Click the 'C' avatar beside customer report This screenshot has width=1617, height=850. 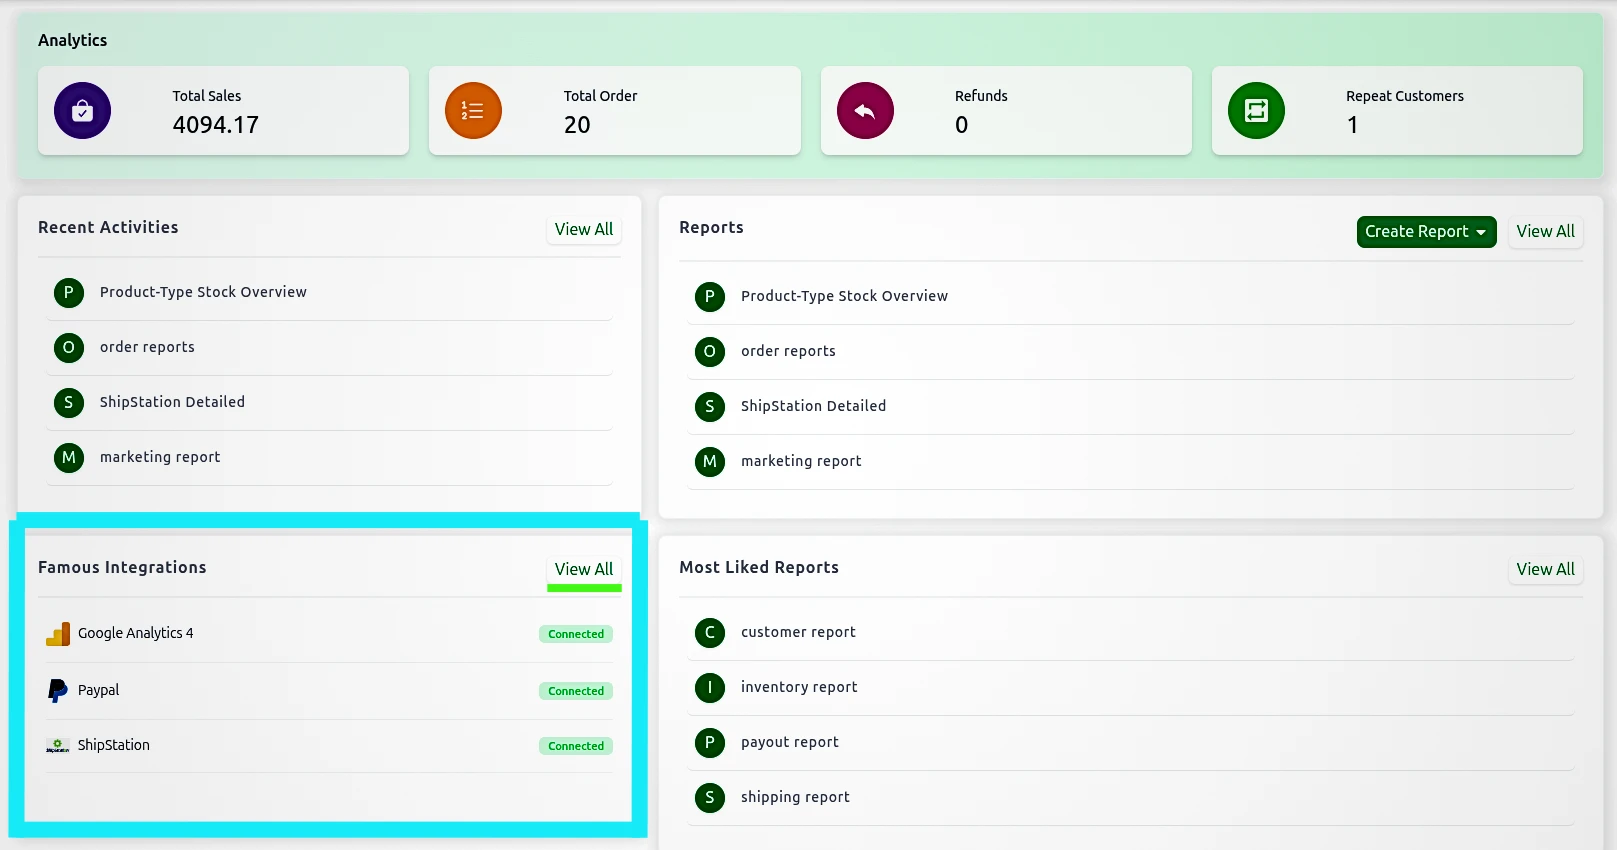(709, 632)
